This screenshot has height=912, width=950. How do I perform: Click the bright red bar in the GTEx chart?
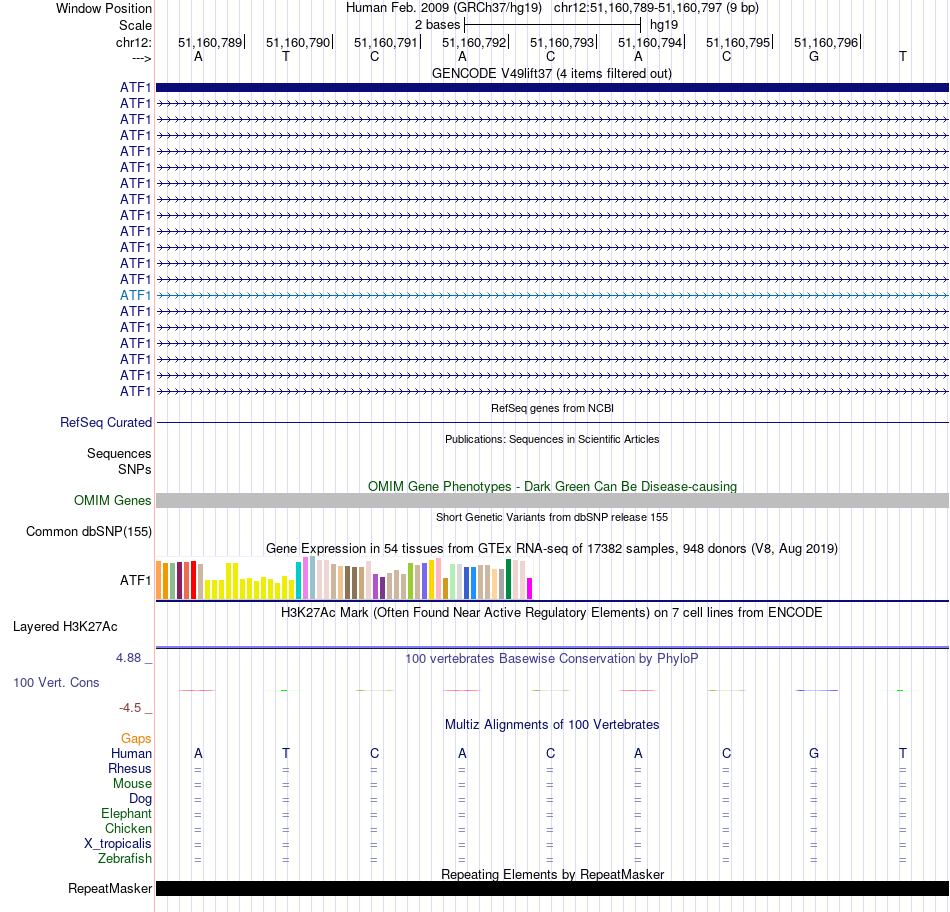coord(193,580)
